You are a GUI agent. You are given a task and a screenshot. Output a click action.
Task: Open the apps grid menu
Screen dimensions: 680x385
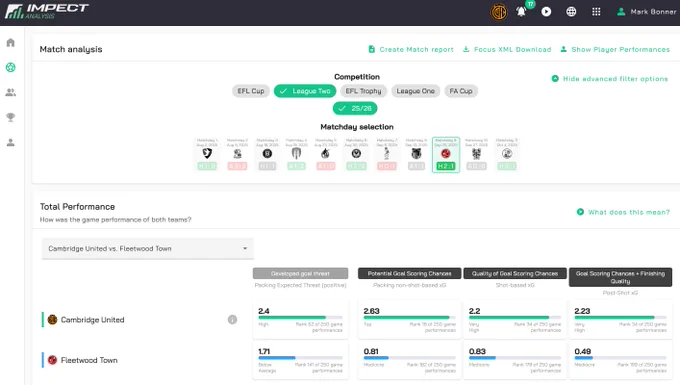click(x=596, y=12)
